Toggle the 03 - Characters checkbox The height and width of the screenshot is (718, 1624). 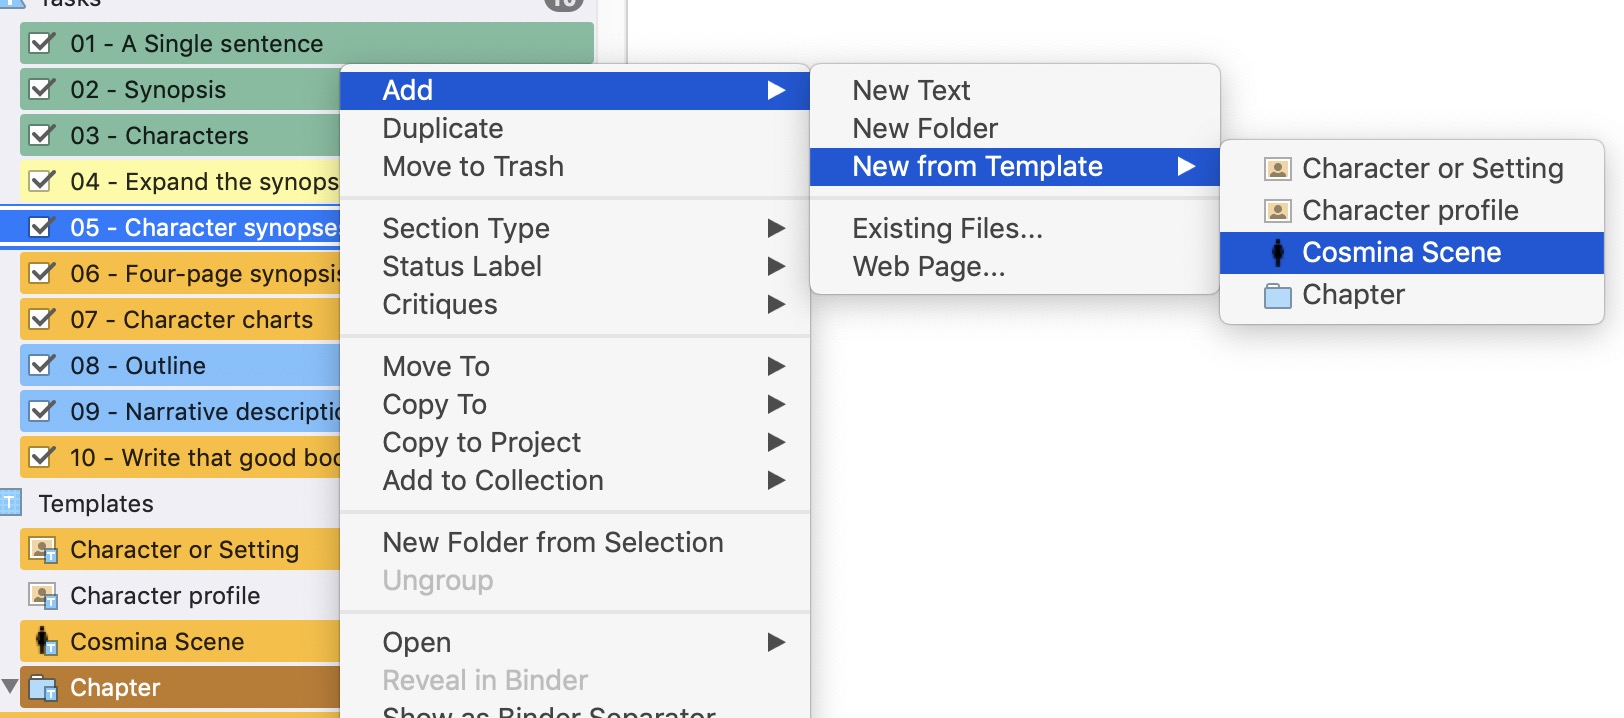point(42,135)
